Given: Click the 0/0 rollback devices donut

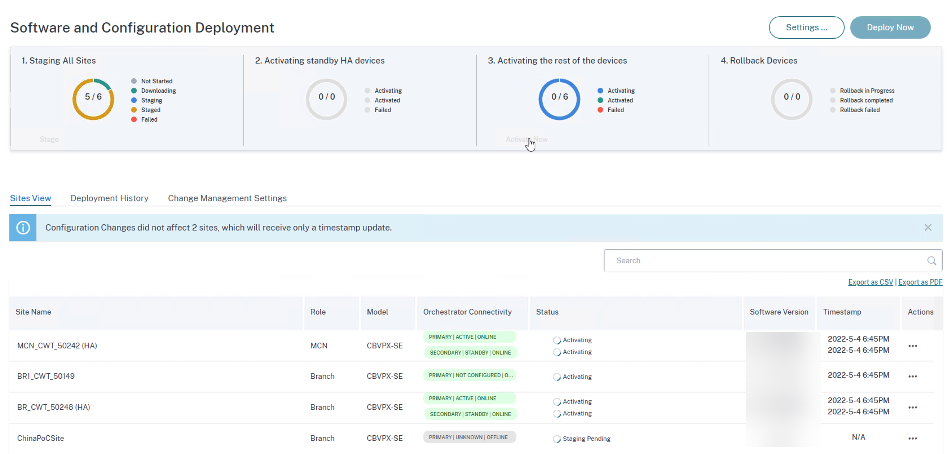Looking at the screenshot, I should (792, 99).
